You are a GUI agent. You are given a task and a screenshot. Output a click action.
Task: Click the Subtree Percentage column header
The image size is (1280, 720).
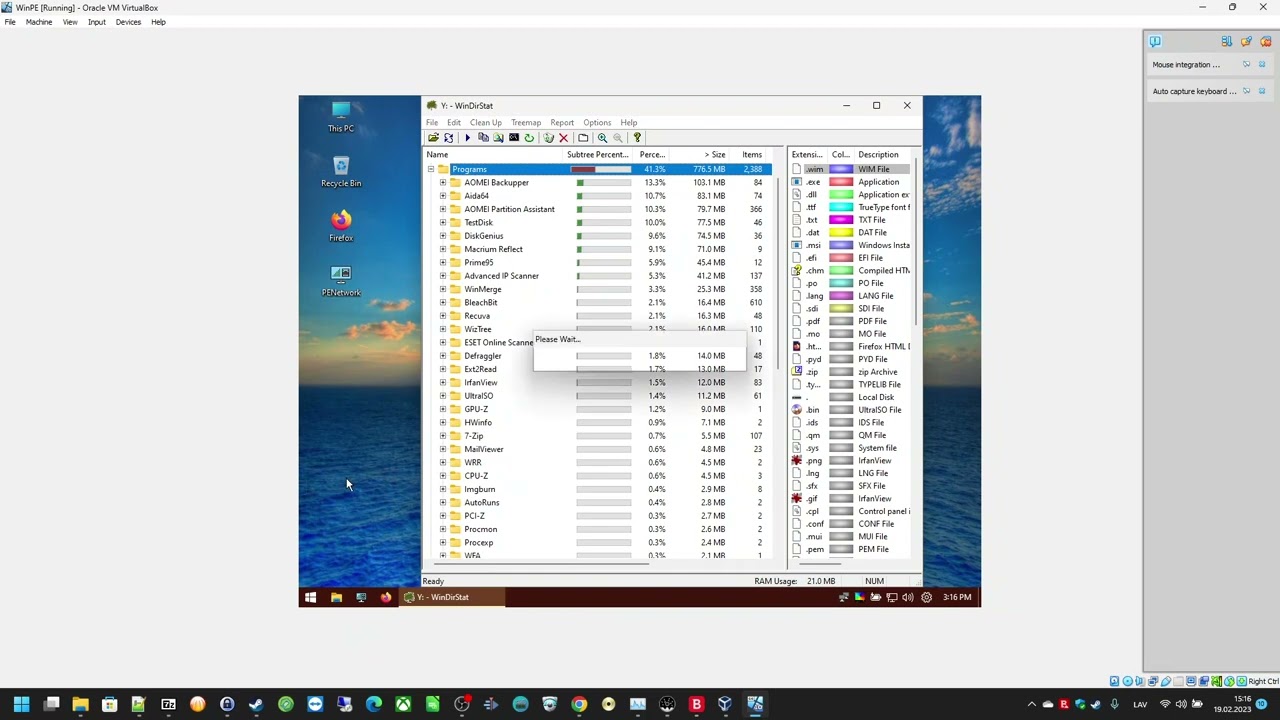tap(600, 155)
